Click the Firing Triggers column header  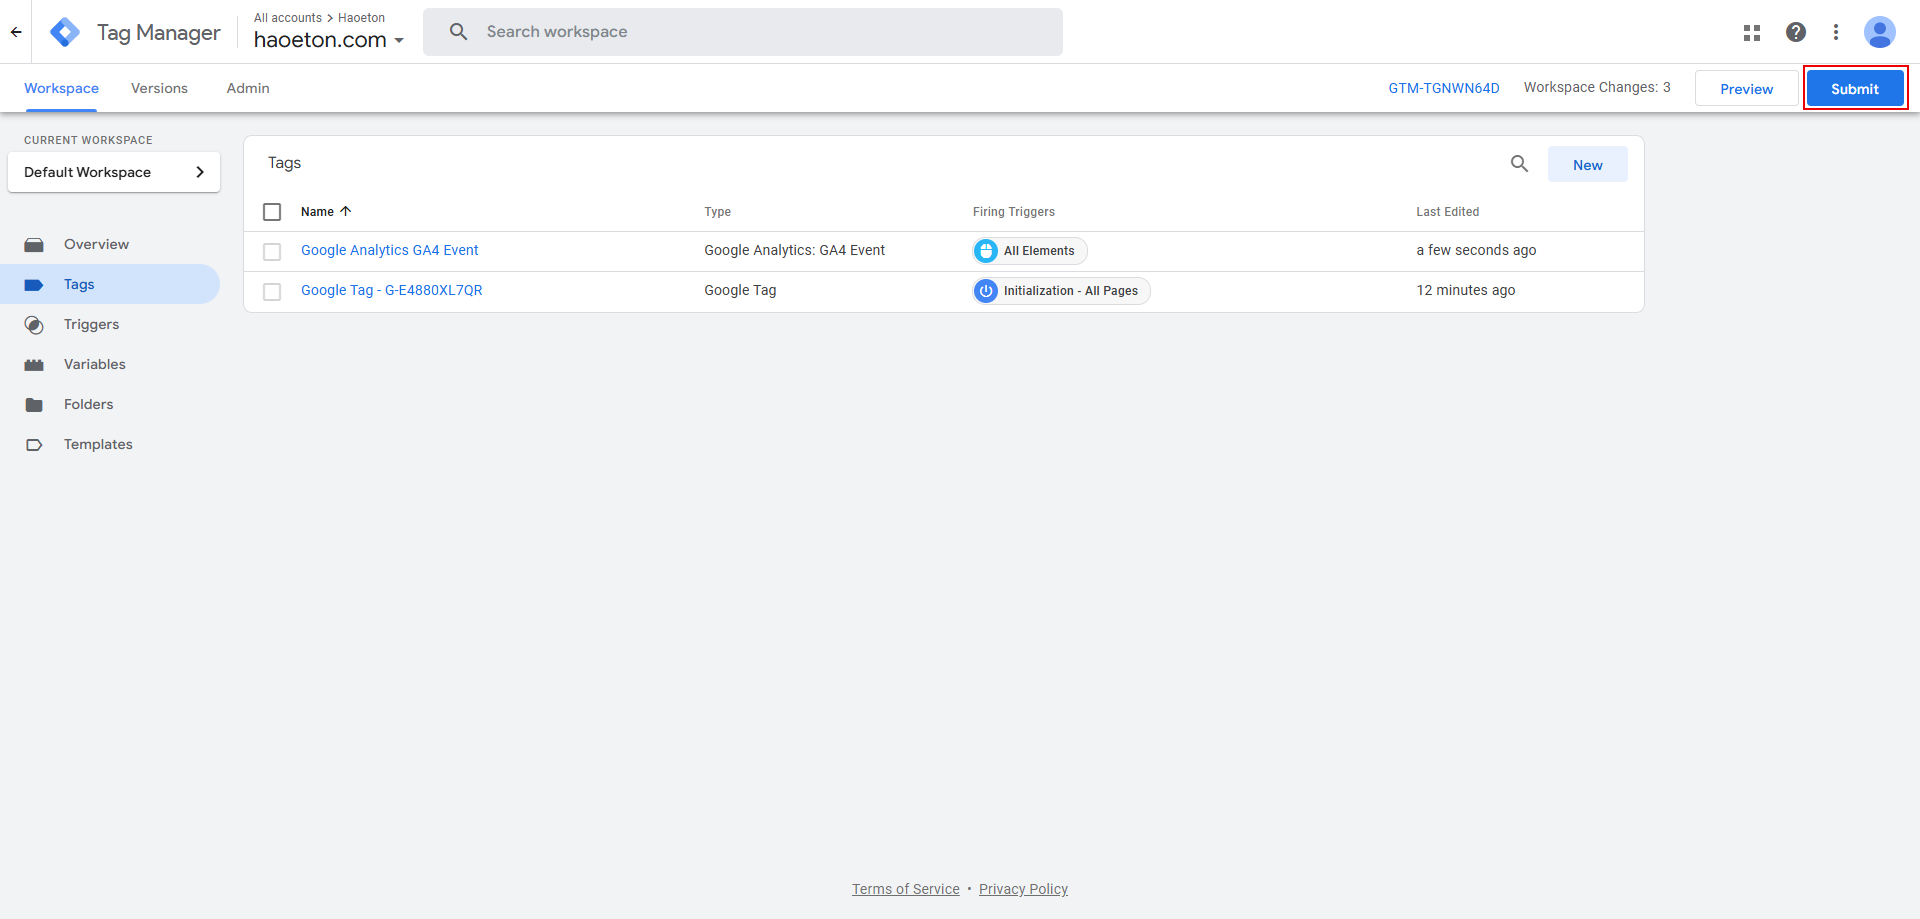tap(1013, 212)
